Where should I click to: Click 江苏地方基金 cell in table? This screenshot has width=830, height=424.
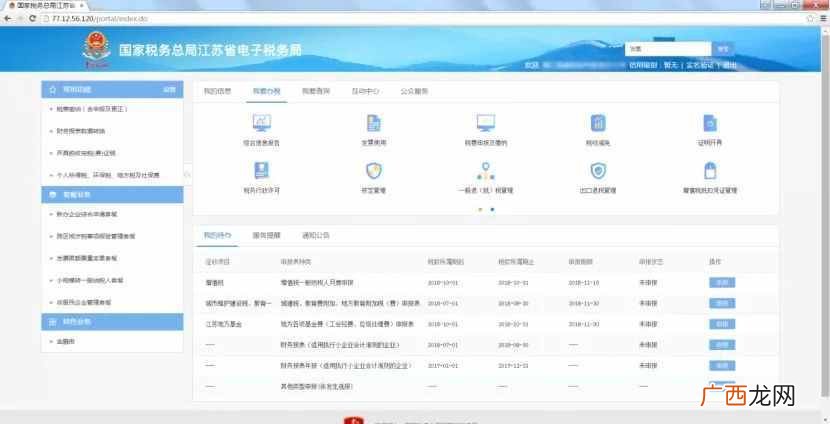click(223, 324)
